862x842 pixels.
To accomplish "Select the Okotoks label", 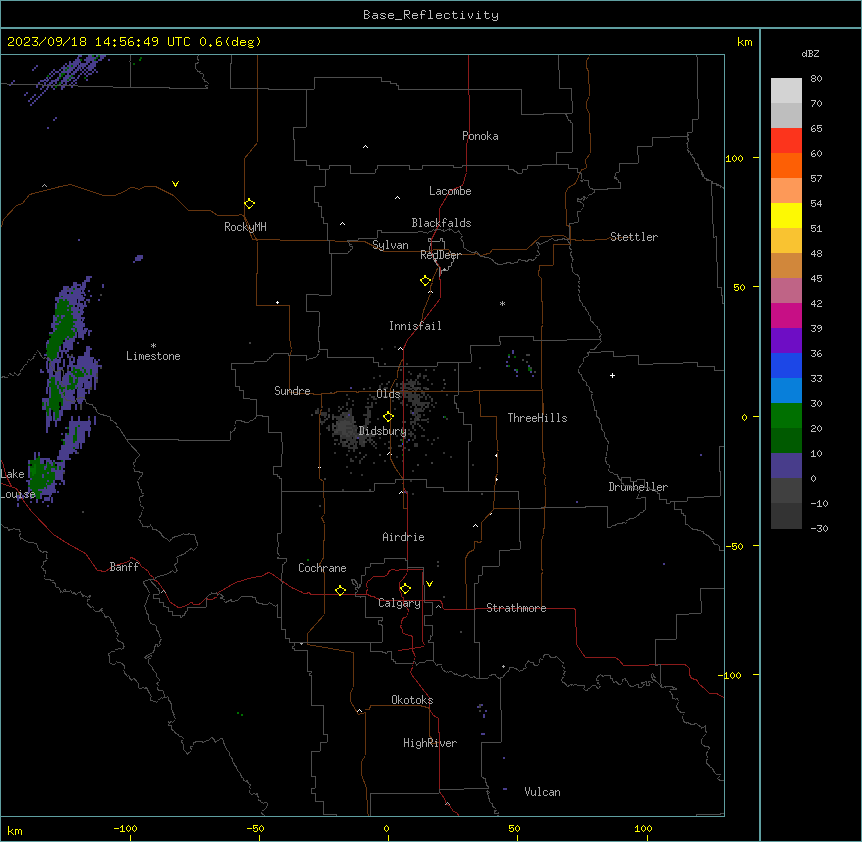I will (412, 700).
